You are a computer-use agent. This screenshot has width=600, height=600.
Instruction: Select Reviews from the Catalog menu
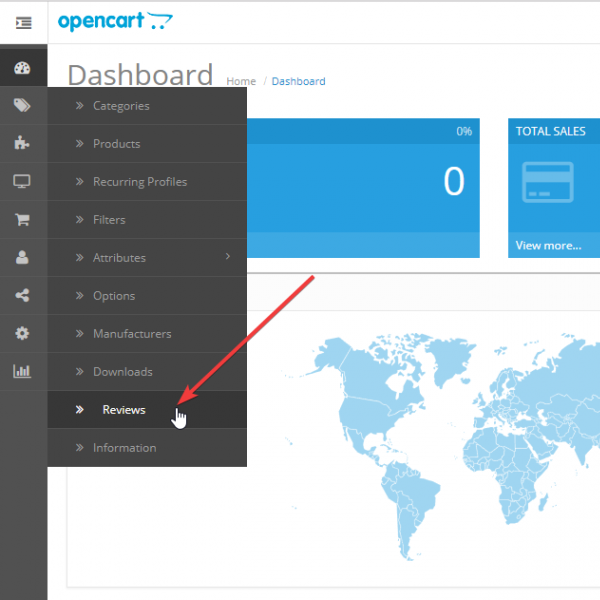tap(123, 410)
